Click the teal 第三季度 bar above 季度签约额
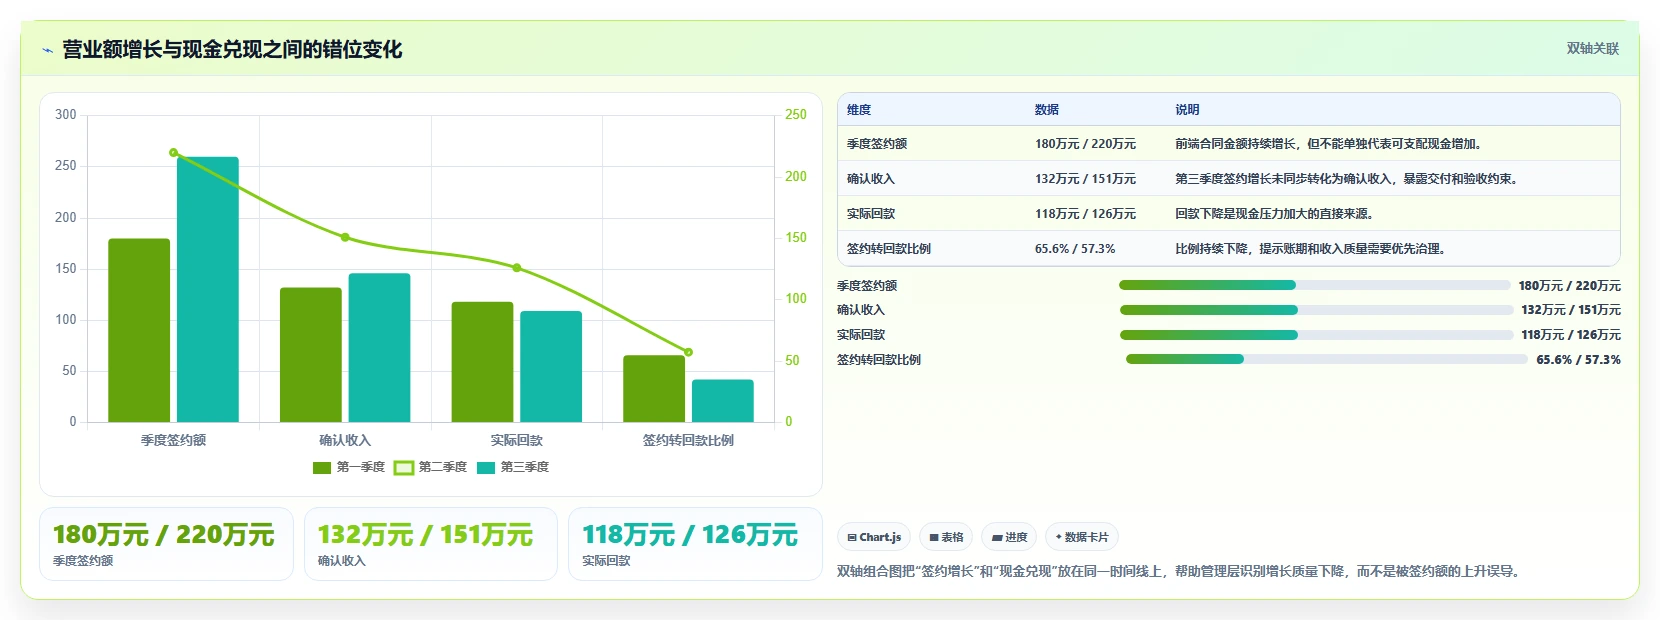The height and width of the screenshot is (620, 1660). [208, 289]
